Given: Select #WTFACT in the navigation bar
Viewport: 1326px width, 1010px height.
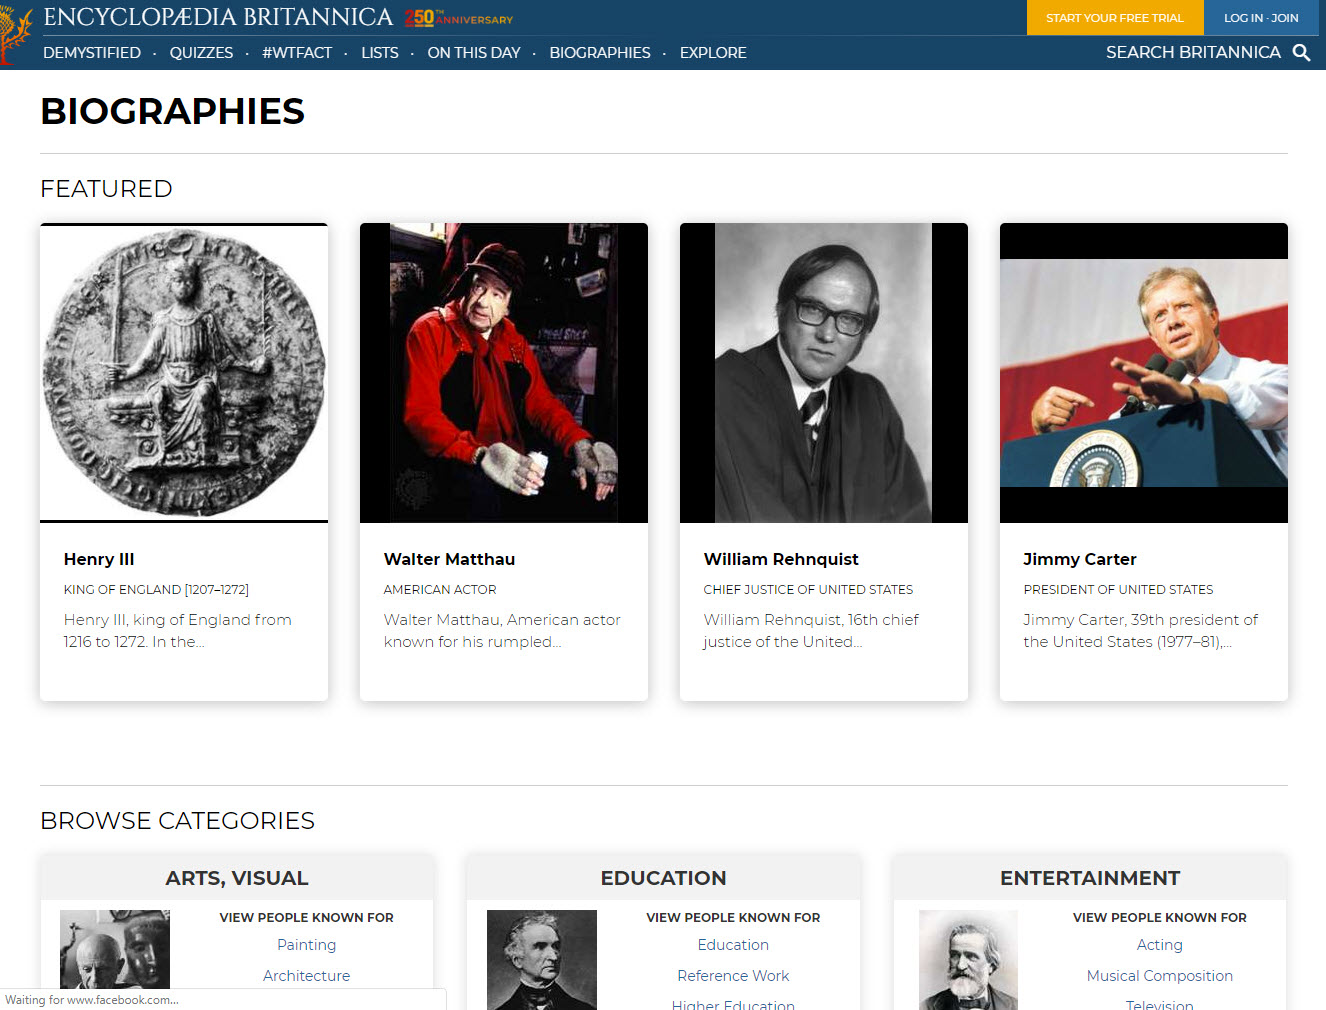Looking at the screenshot, I should 297,53.
